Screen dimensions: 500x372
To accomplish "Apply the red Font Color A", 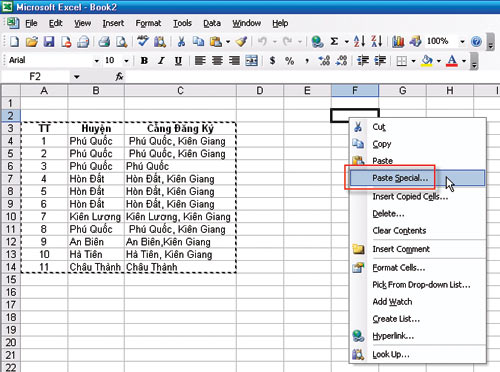I will [452, 61].
